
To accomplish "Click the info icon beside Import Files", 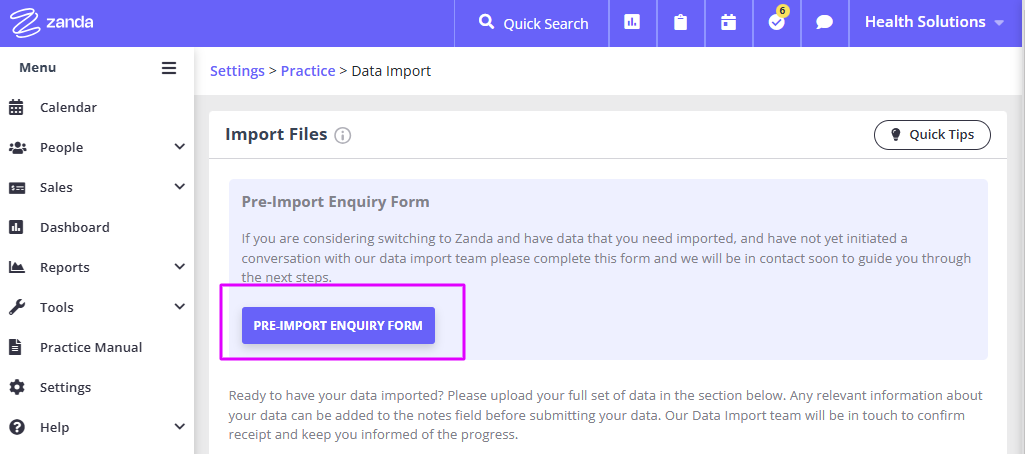I will click(x=343, y=135).
